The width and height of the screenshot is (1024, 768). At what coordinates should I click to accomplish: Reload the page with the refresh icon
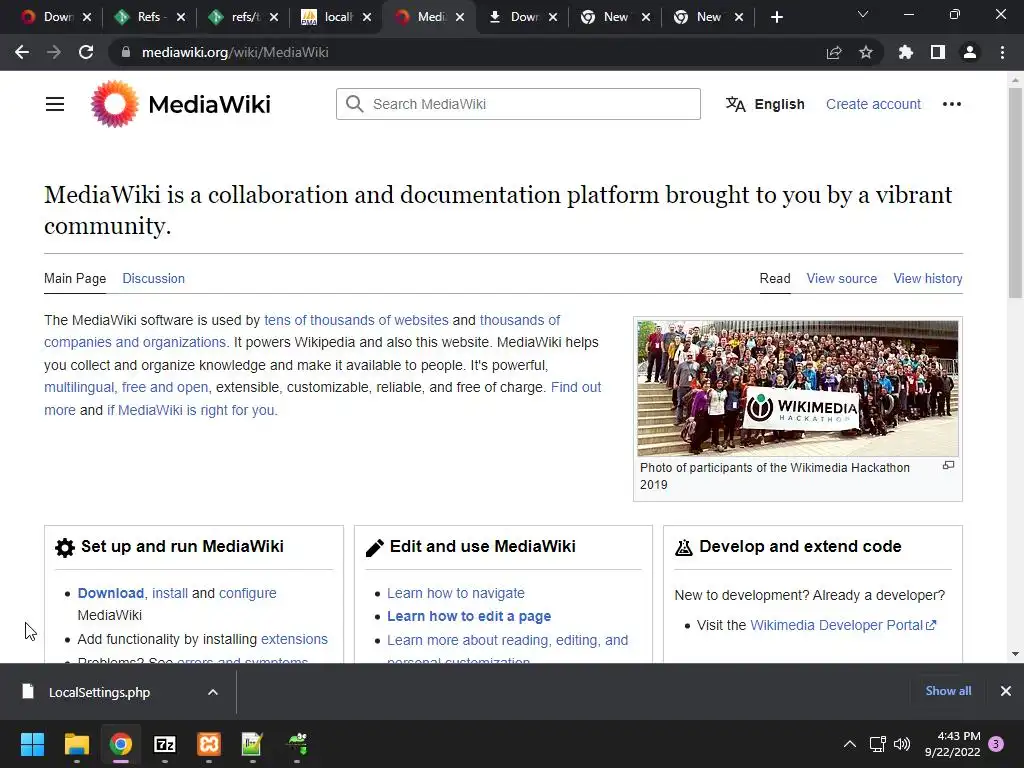coord(86,52)
